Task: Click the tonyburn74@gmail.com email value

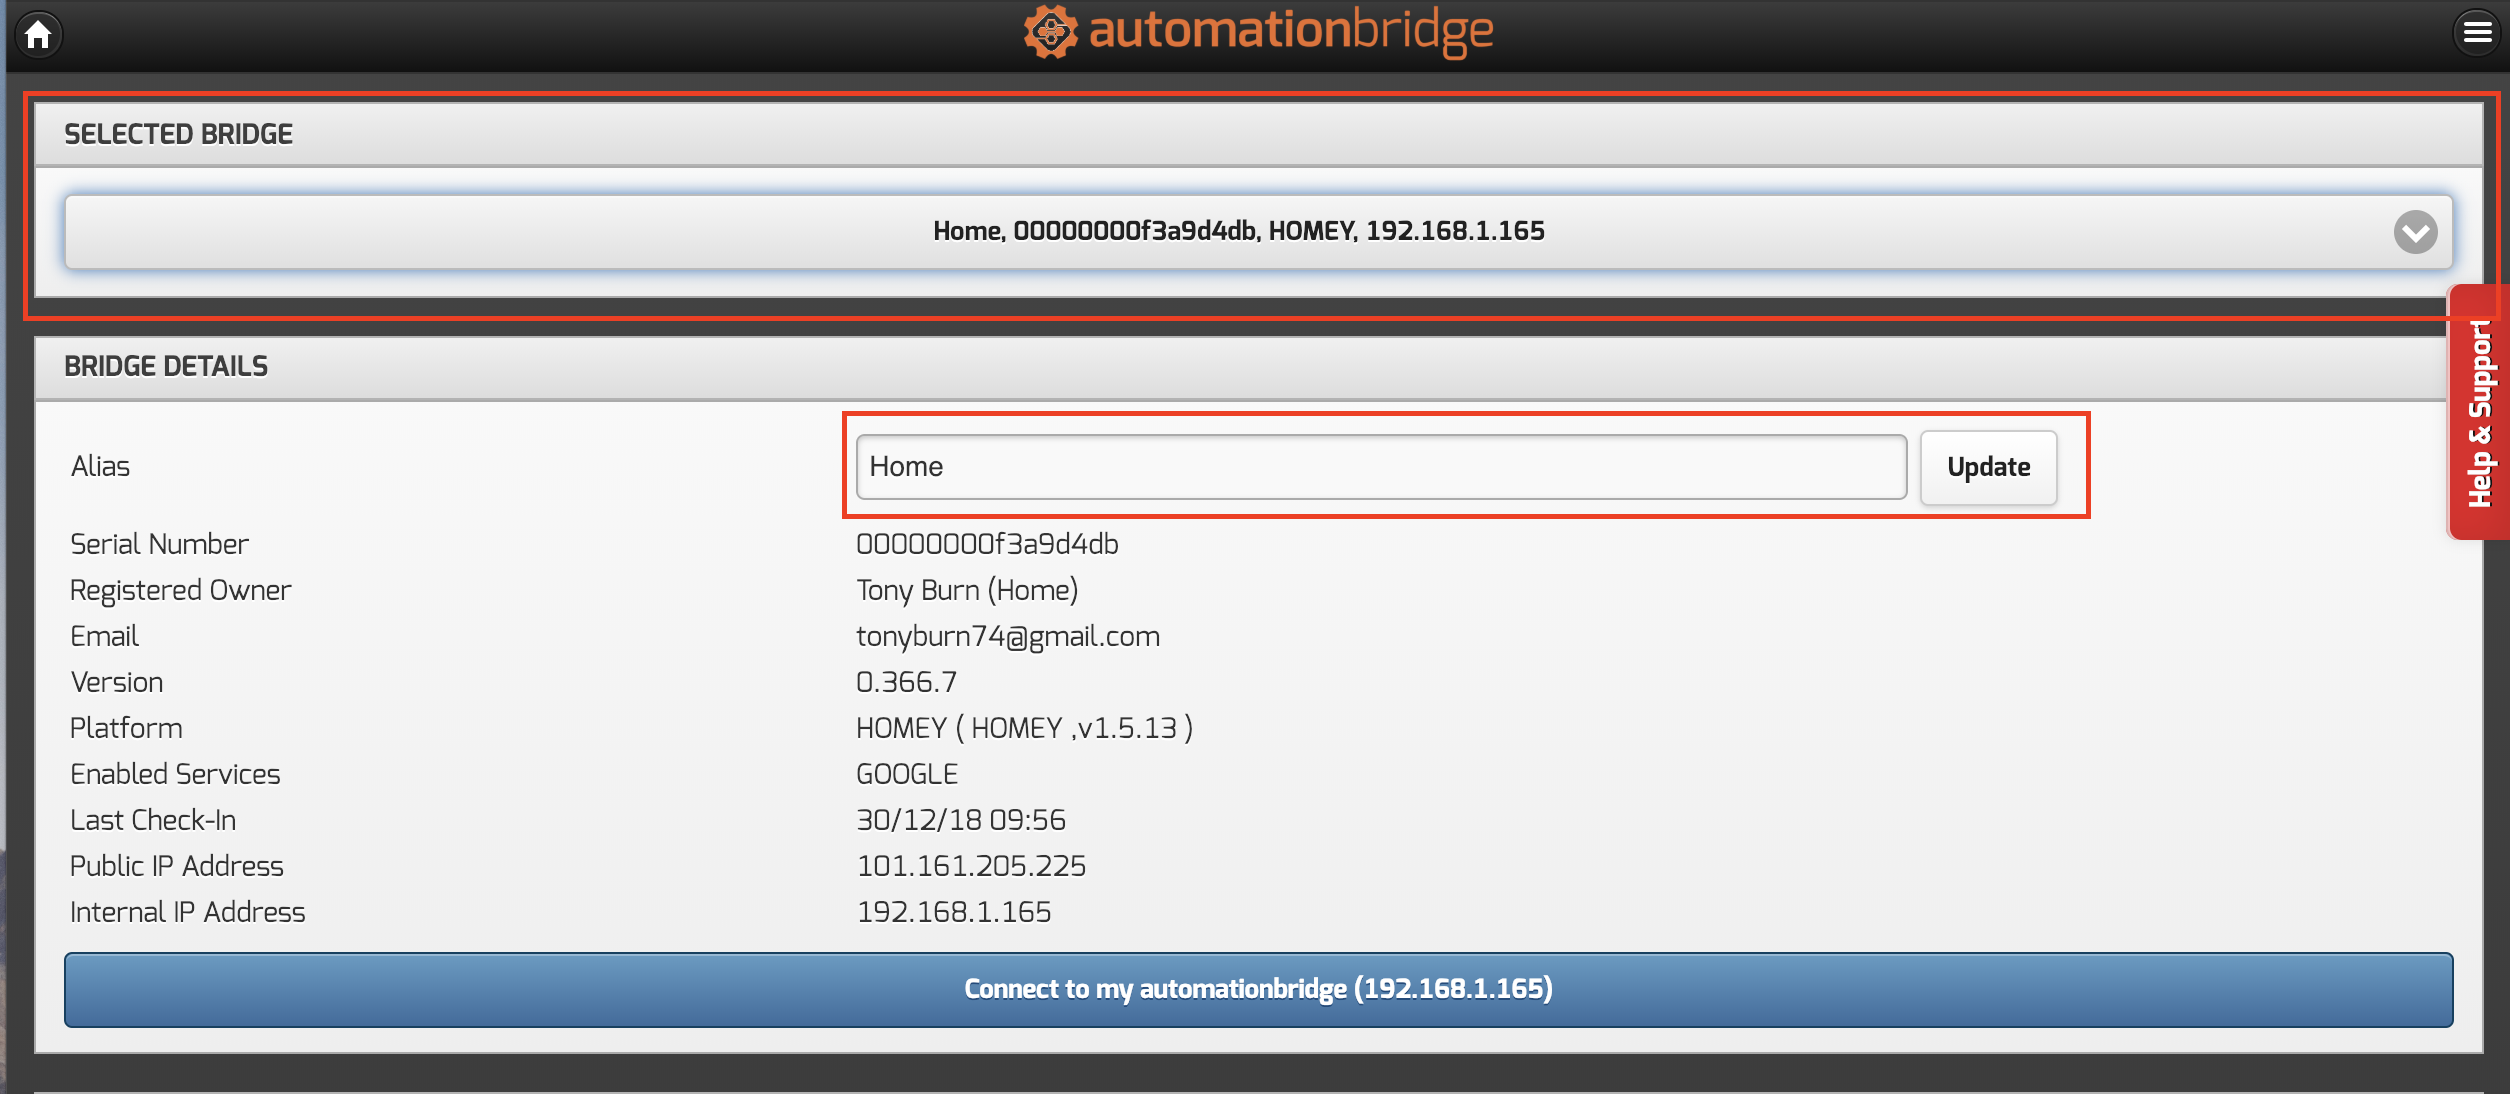Action: click(x=1007, y=636)
